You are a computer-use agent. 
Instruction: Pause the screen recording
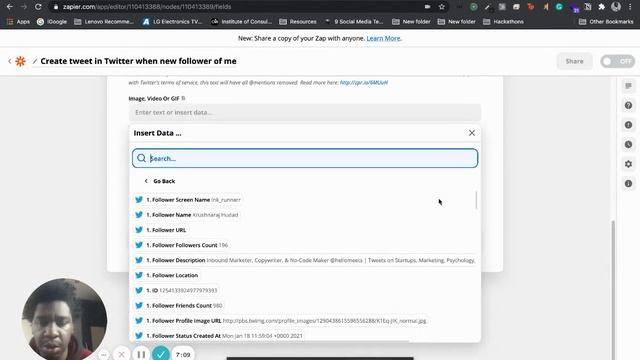click(x=141, y=354)
